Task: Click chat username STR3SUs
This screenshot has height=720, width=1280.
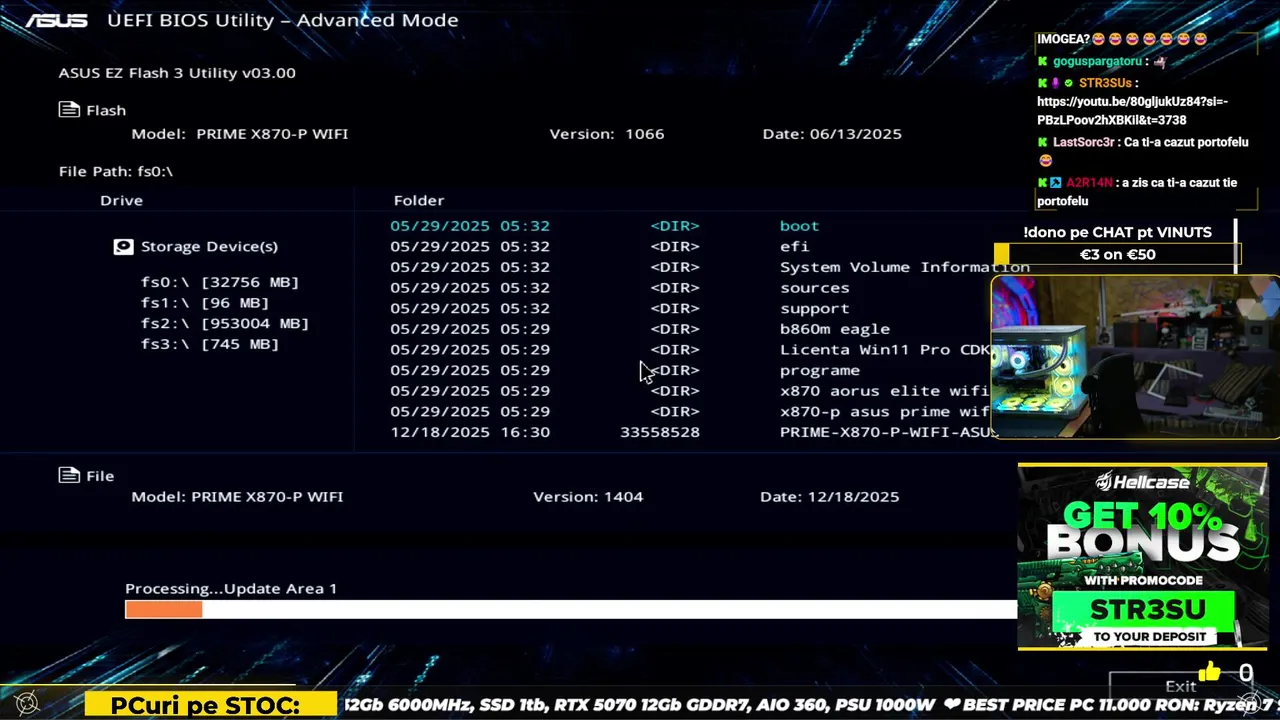Action: (1105, 83)
